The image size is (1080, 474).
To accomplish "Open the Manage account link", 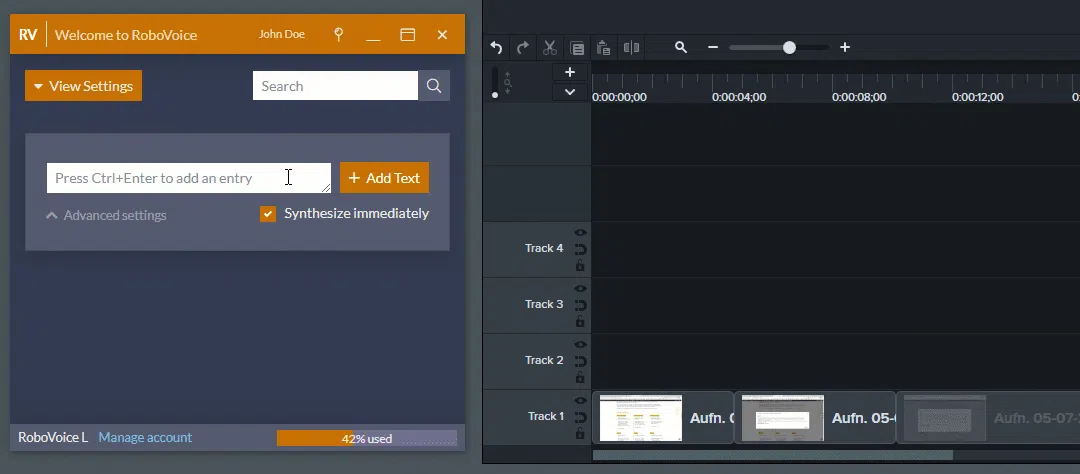I will (145, 437).
